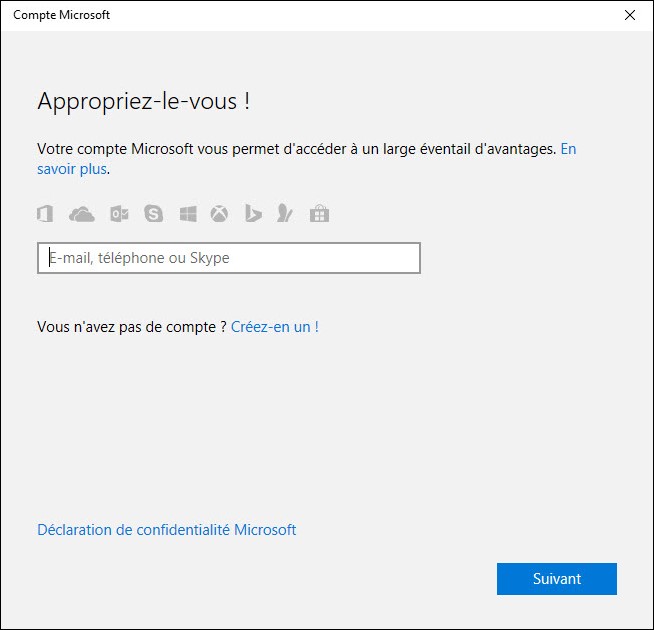Viewport: 654px width, 630px height.
Task: Click the Bing icon
Action: pyautogui.click(x=254, y=213)
